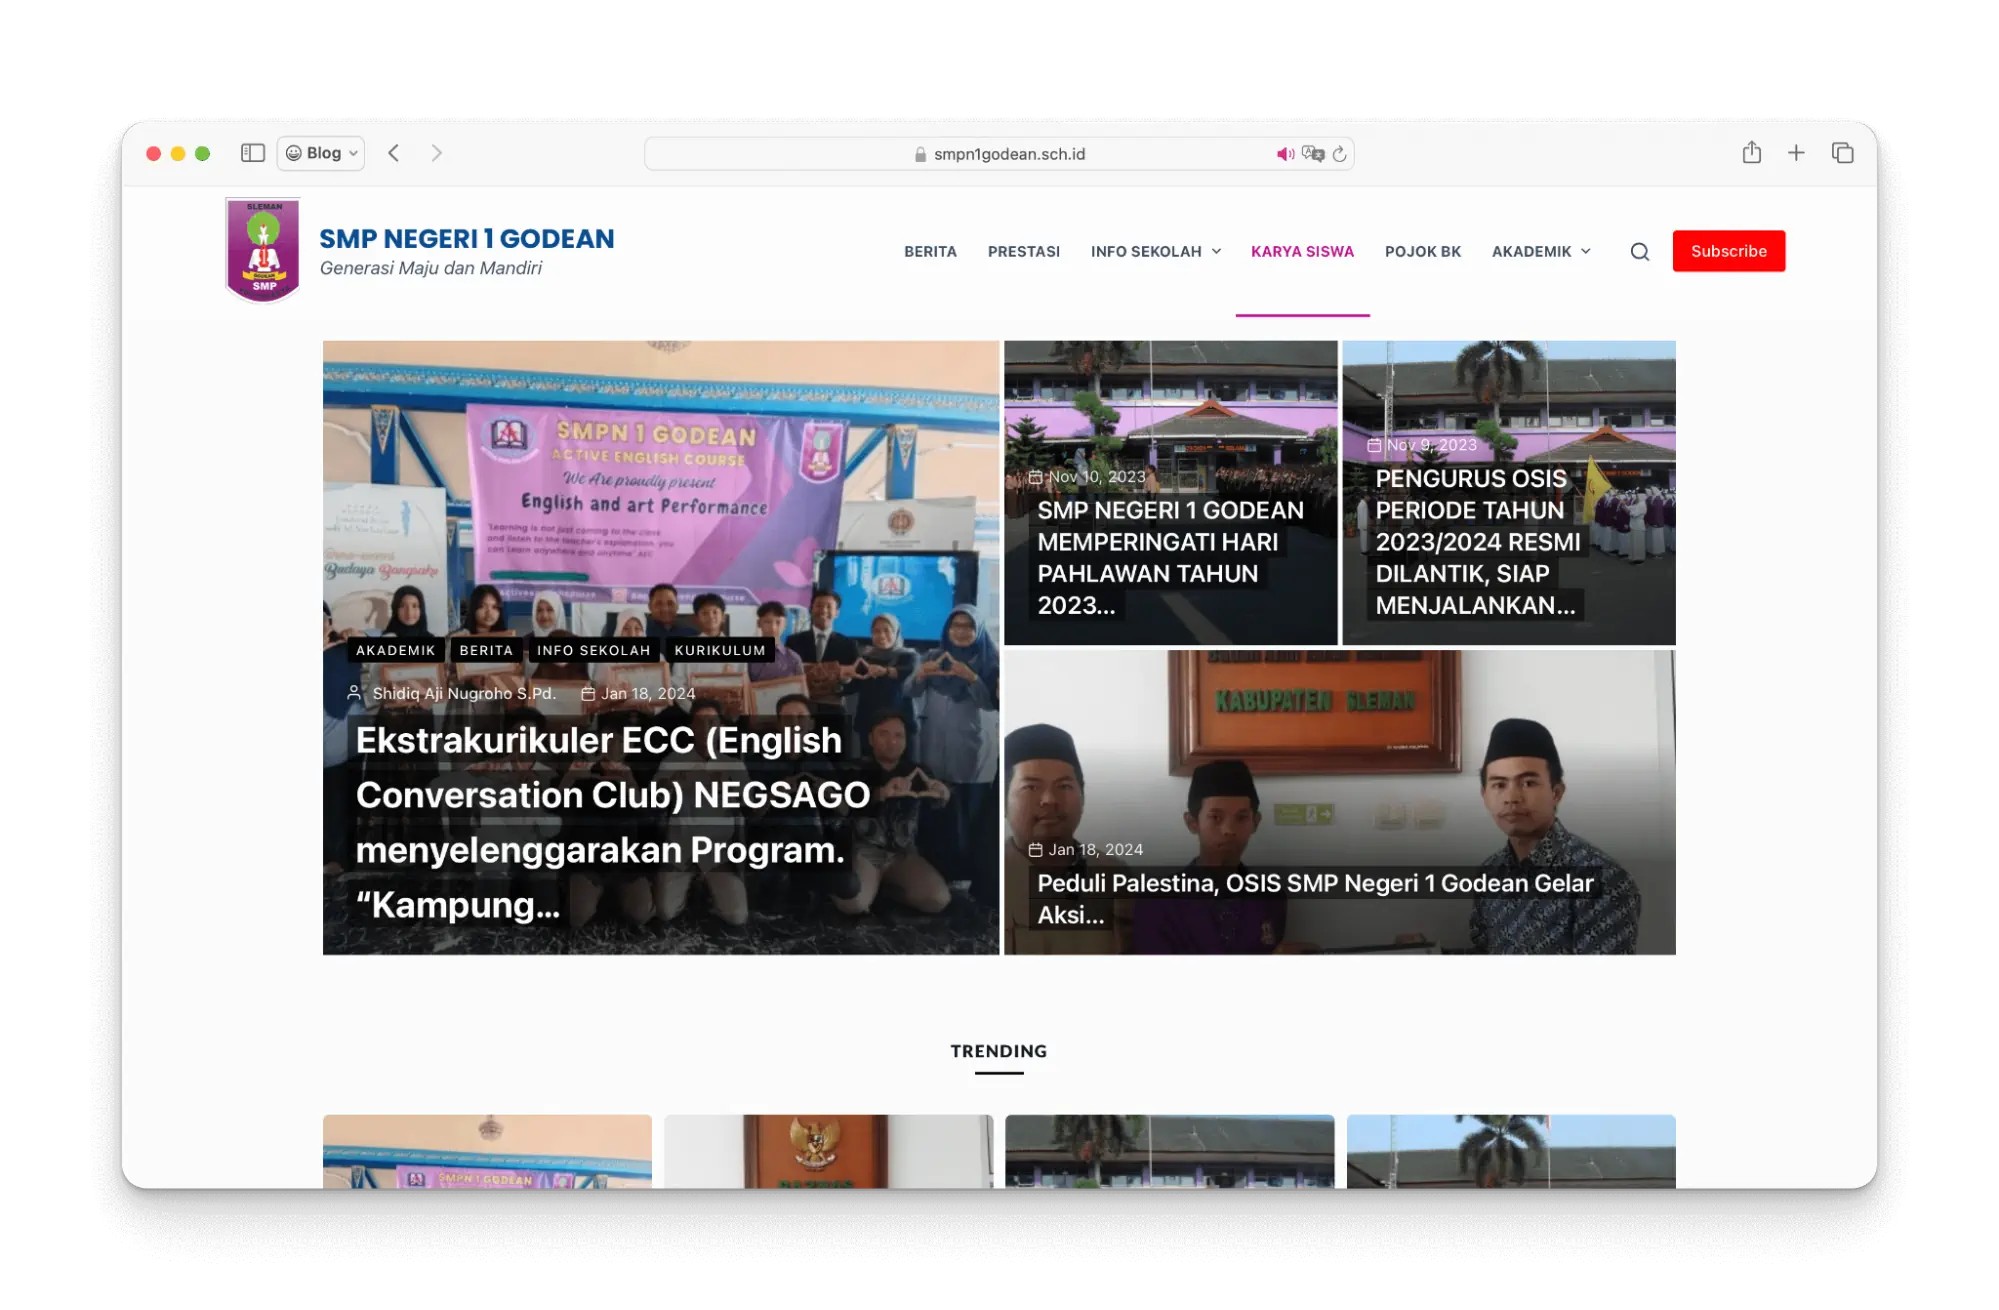
Task: Toggle the Safari sidebar icon
Action: pos(252,153)
